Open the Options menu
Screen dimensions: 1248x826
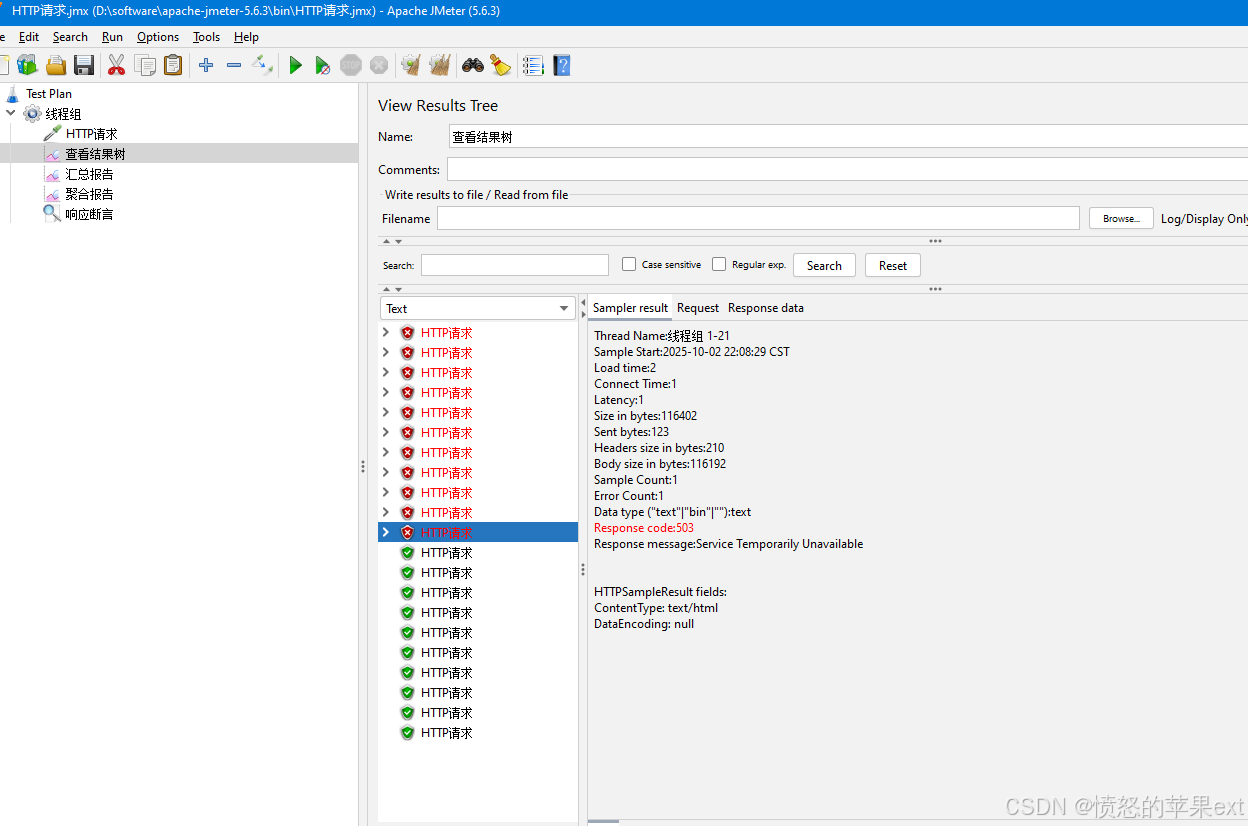tap(158, 37)
